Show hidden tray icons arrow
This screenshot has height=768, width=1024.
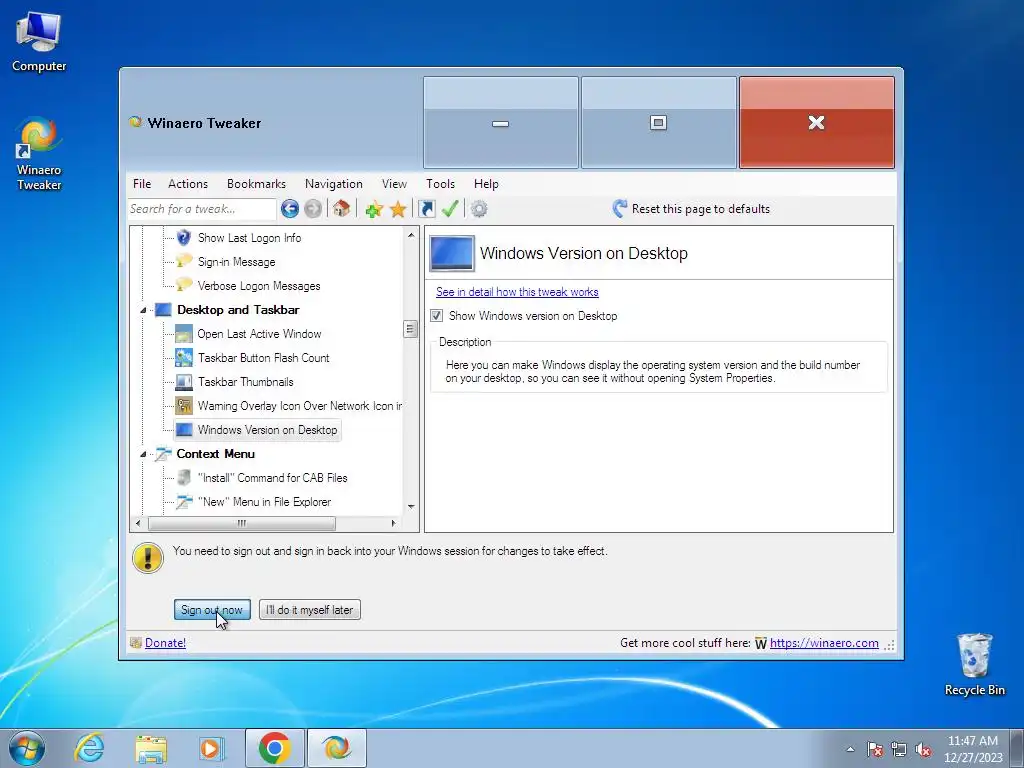coord(850,749)
